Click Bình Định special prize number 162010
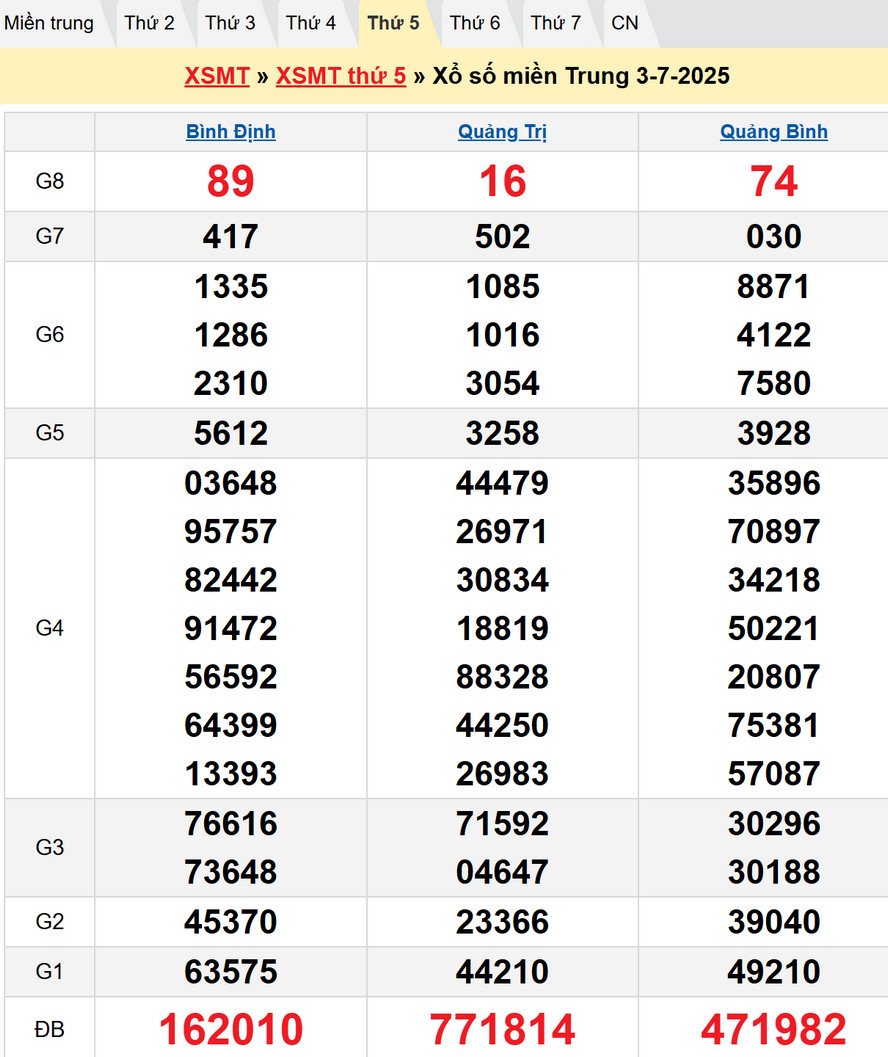Screen dimensions: 888x1057 [231, 1029]
